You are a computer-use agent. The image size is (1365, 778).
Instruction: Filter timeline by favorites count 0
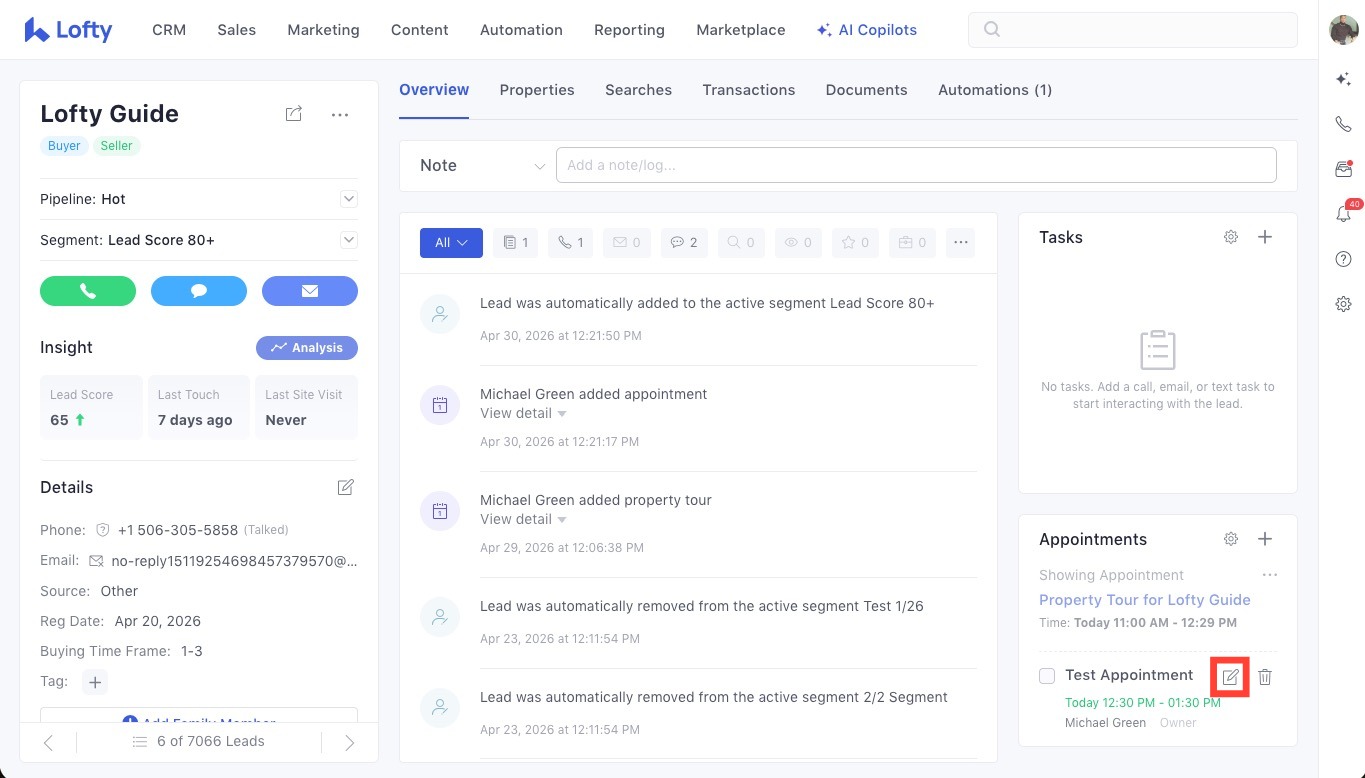pyautogui.click(x=855, y=242)
